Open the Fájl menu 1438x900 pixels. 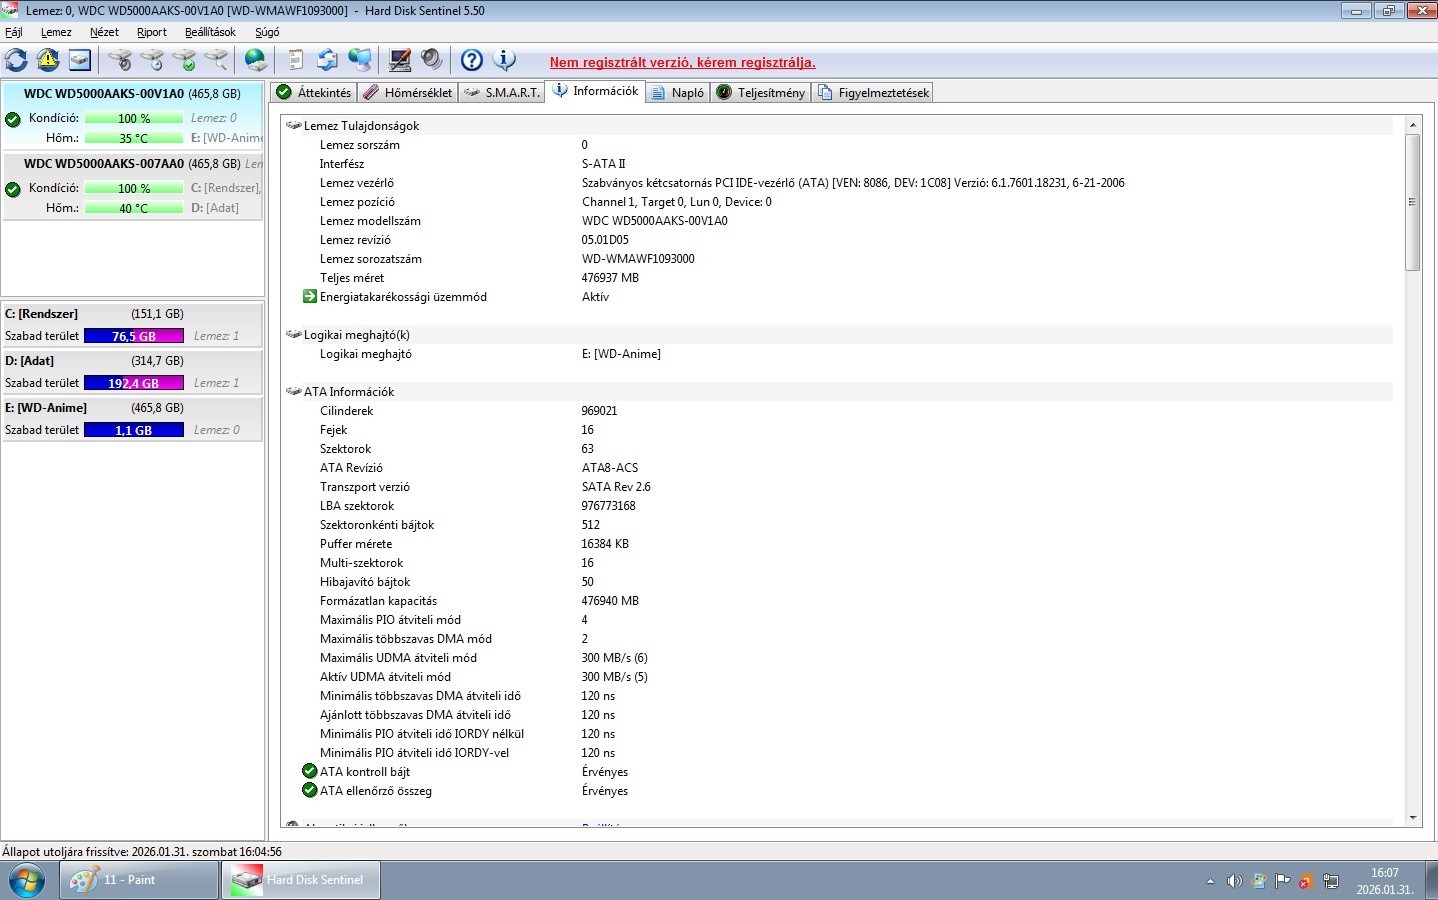(14, 32)
